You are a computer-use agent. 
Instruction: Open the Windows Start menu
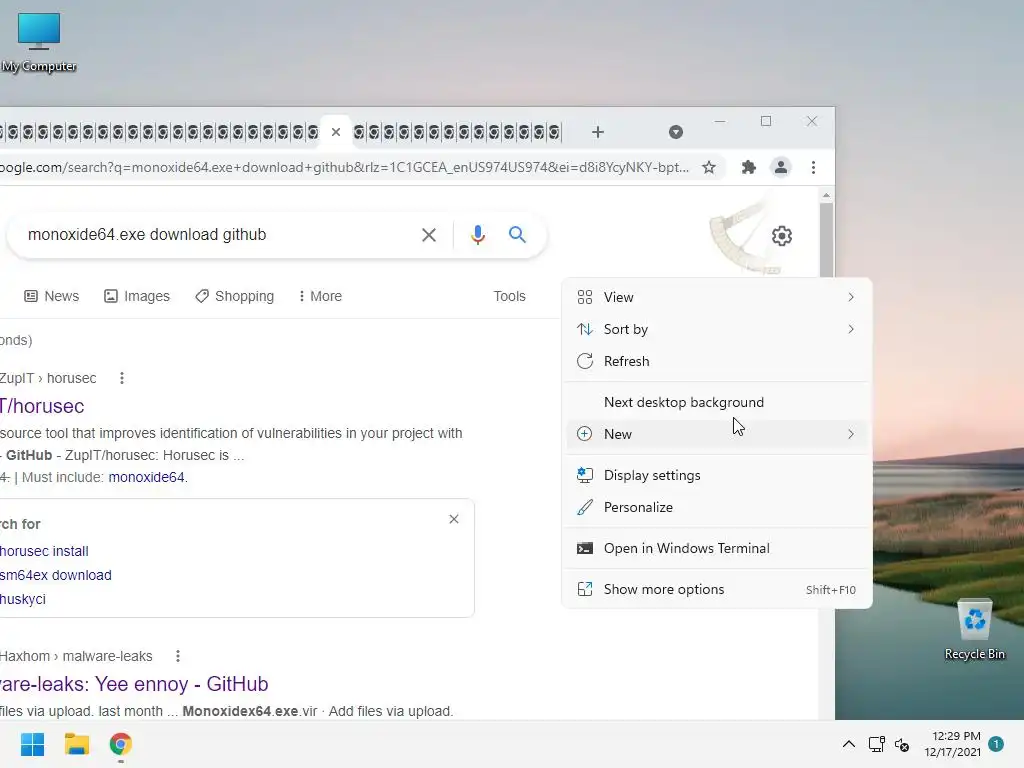pyautogui.click(x=32, y=744)
